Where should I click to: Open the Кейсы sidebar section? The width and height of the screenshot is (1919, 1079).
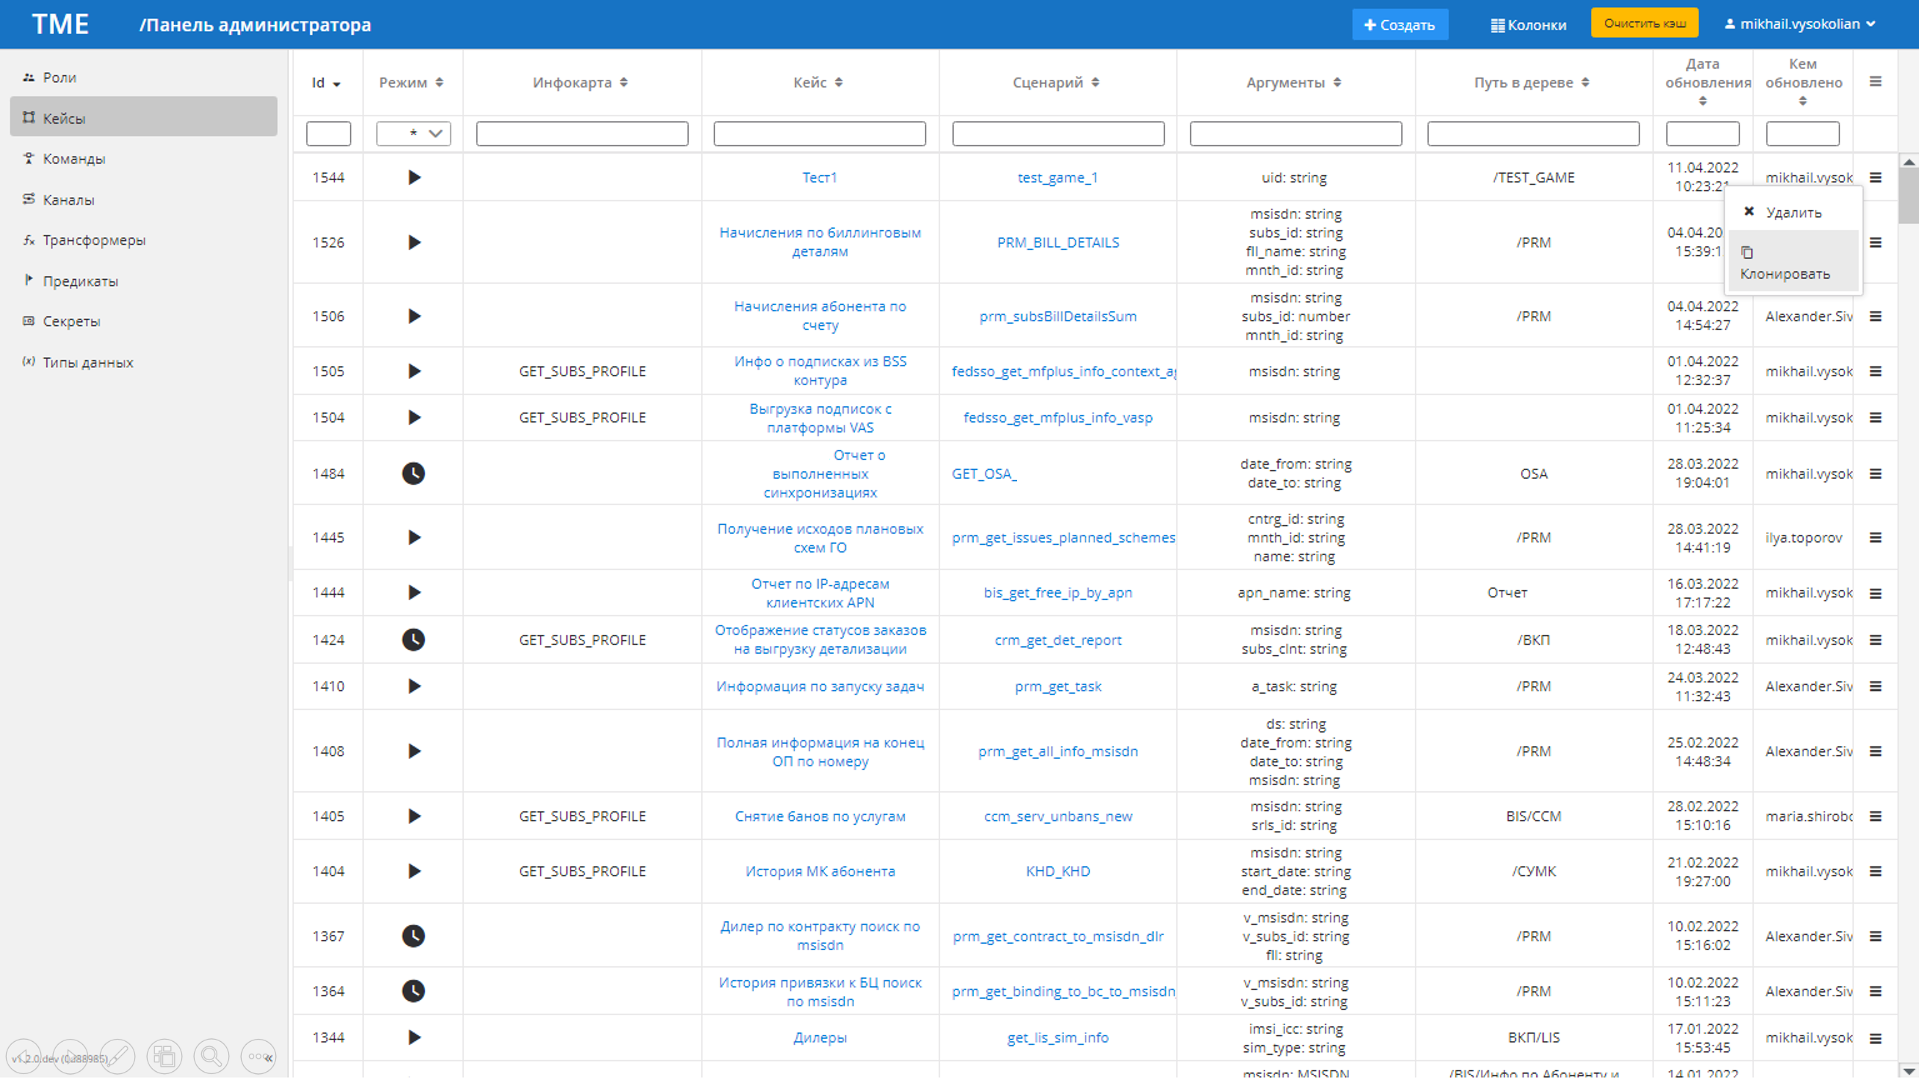point(144,117)
